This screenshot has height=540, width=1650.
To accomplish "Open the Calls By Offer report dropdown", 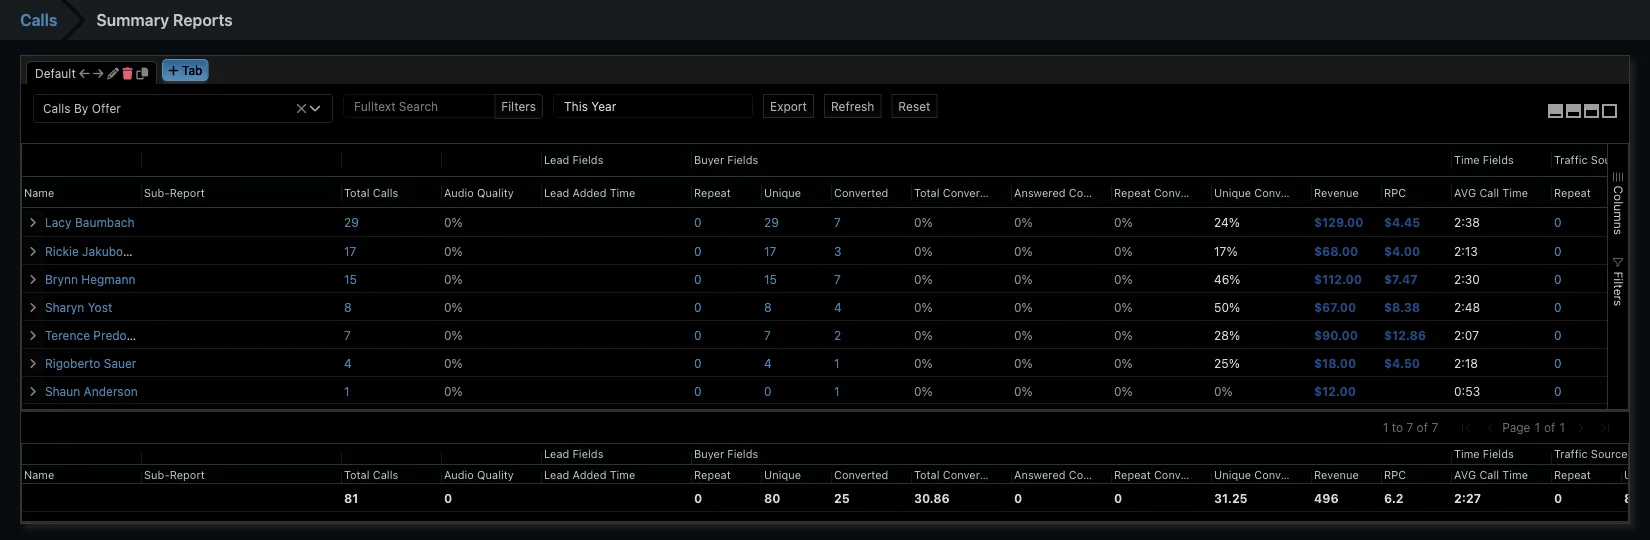I will coord(183,108).
